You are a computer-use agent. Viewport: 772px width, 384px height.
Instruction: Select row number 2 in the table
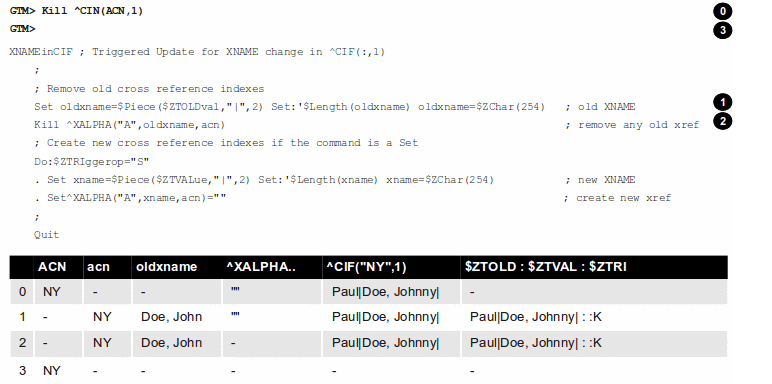coord(368,343)
